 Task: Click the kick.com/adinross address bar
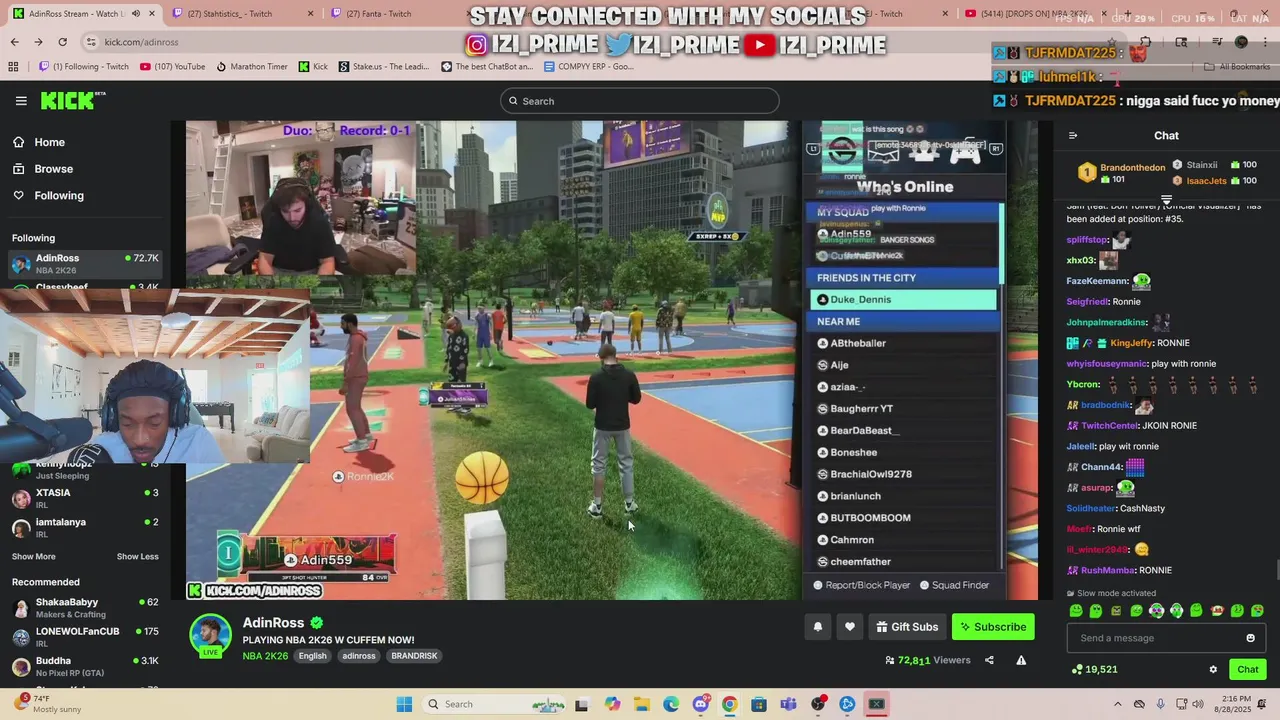tap(141, 42)
